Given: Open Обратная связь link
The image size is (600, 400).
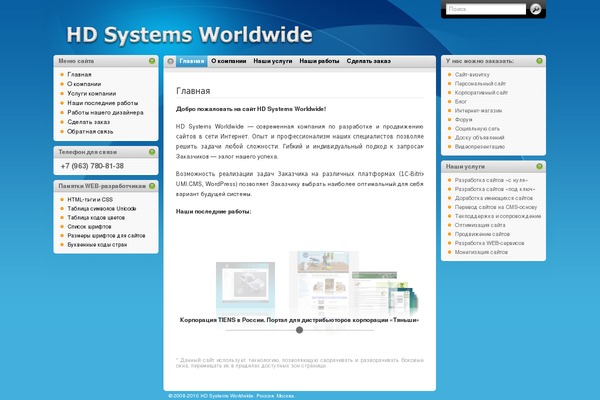Looking at the screenshot, I should click(x=90, y=131).
